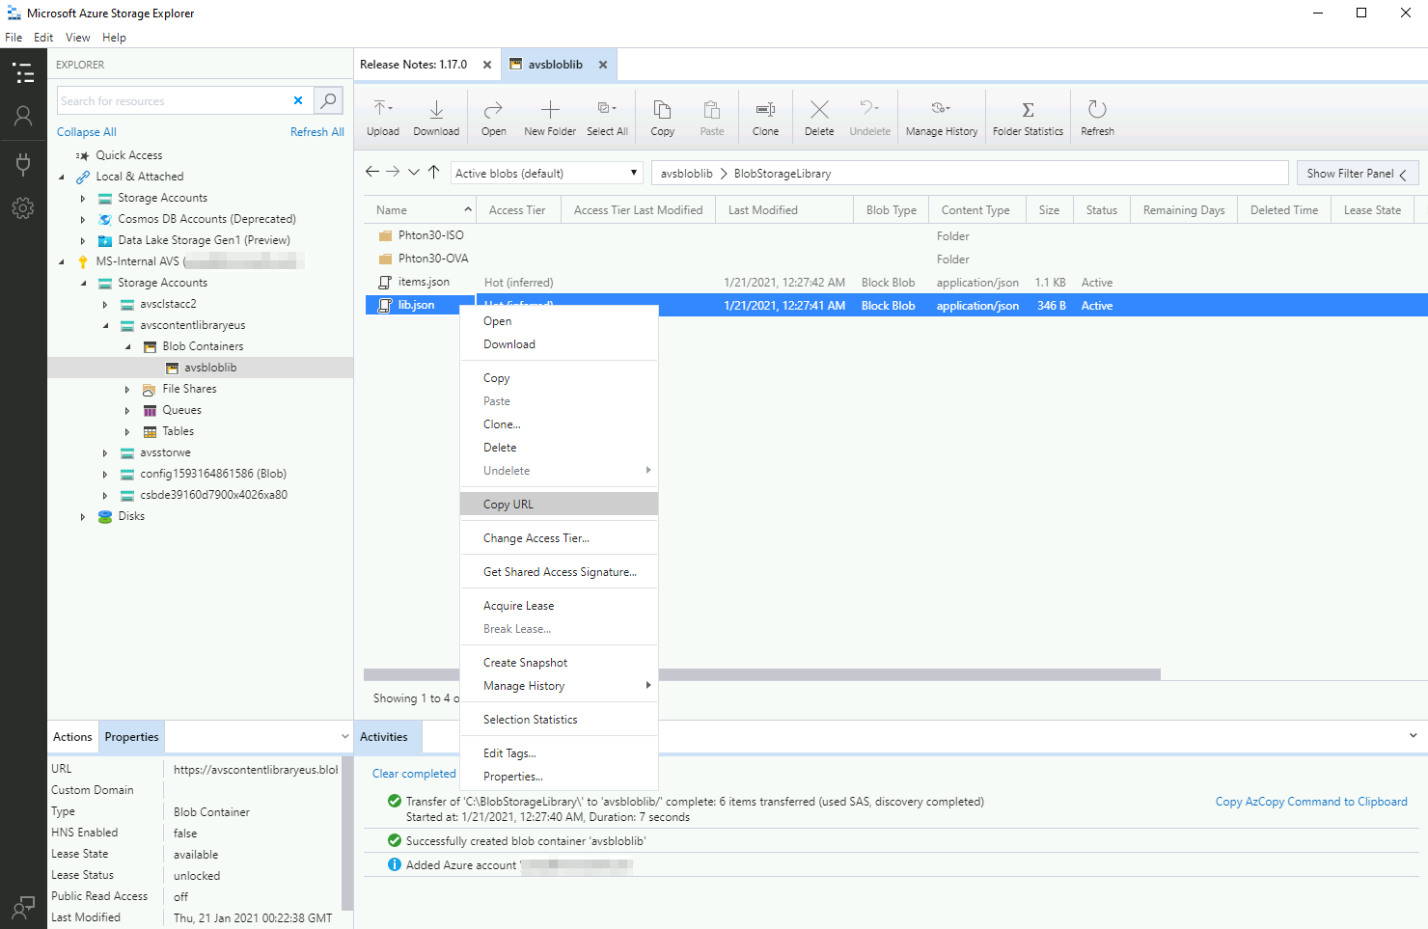Image resolution: width=1428 pixels, height=929 pixels.
Task: Open the Feedback icon in the sidebar
Action: coord(23,908)
